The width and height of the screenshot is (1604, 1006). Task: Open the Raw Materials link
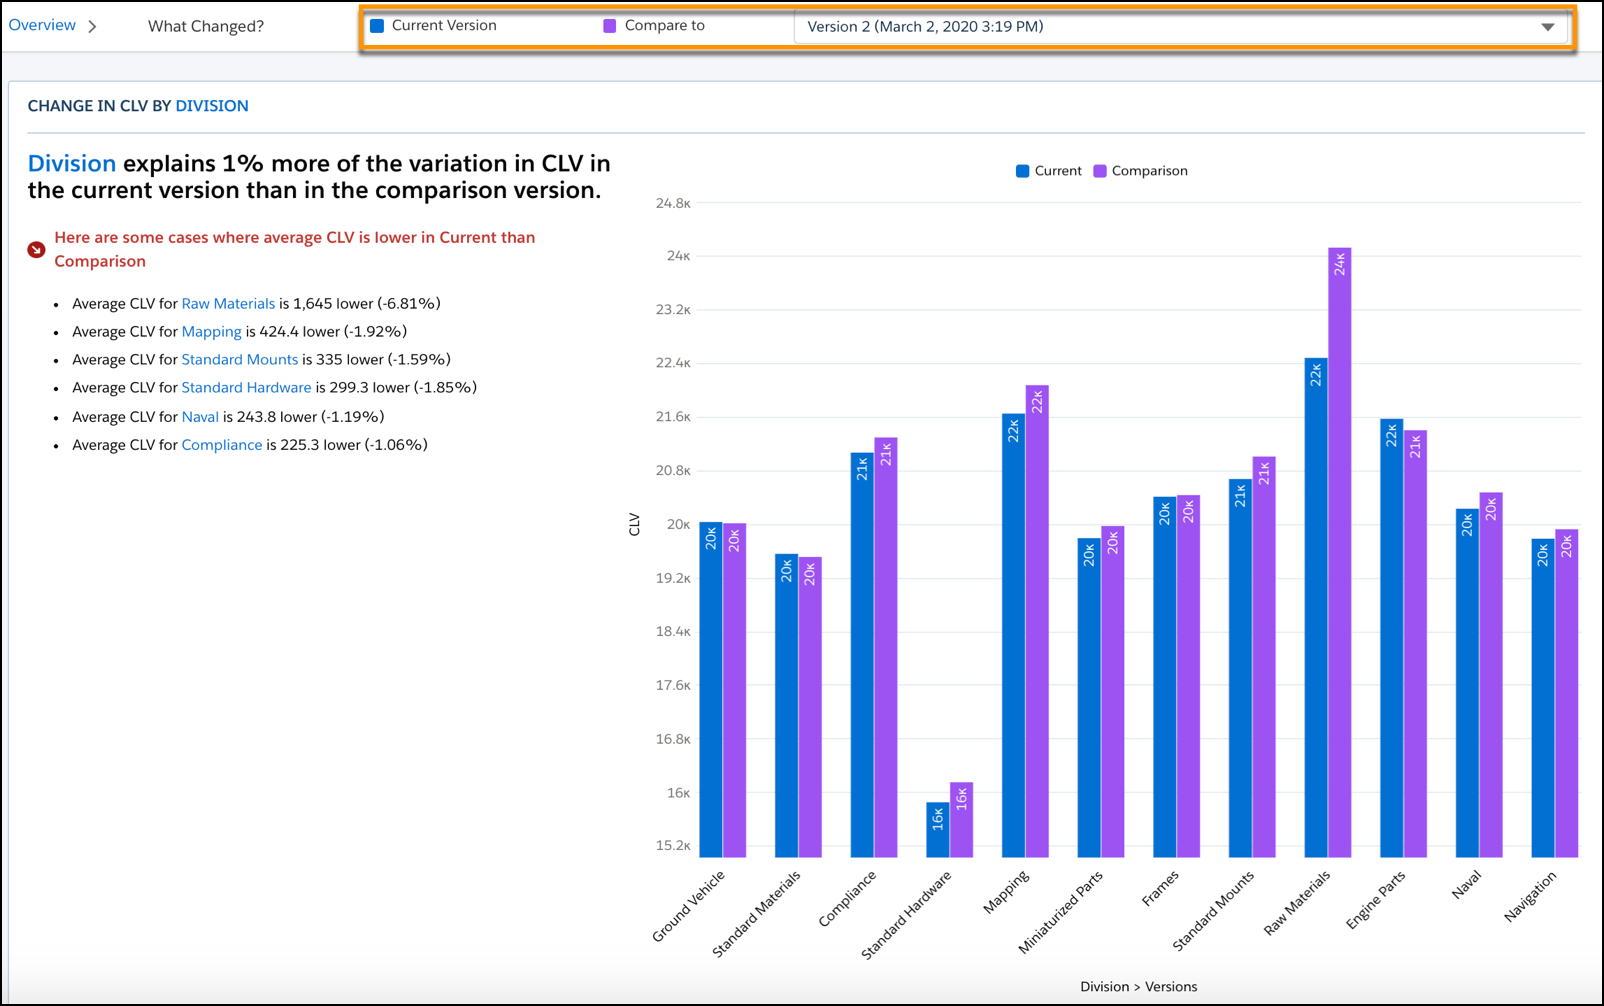pyautogui.click(x=228, y=303)
